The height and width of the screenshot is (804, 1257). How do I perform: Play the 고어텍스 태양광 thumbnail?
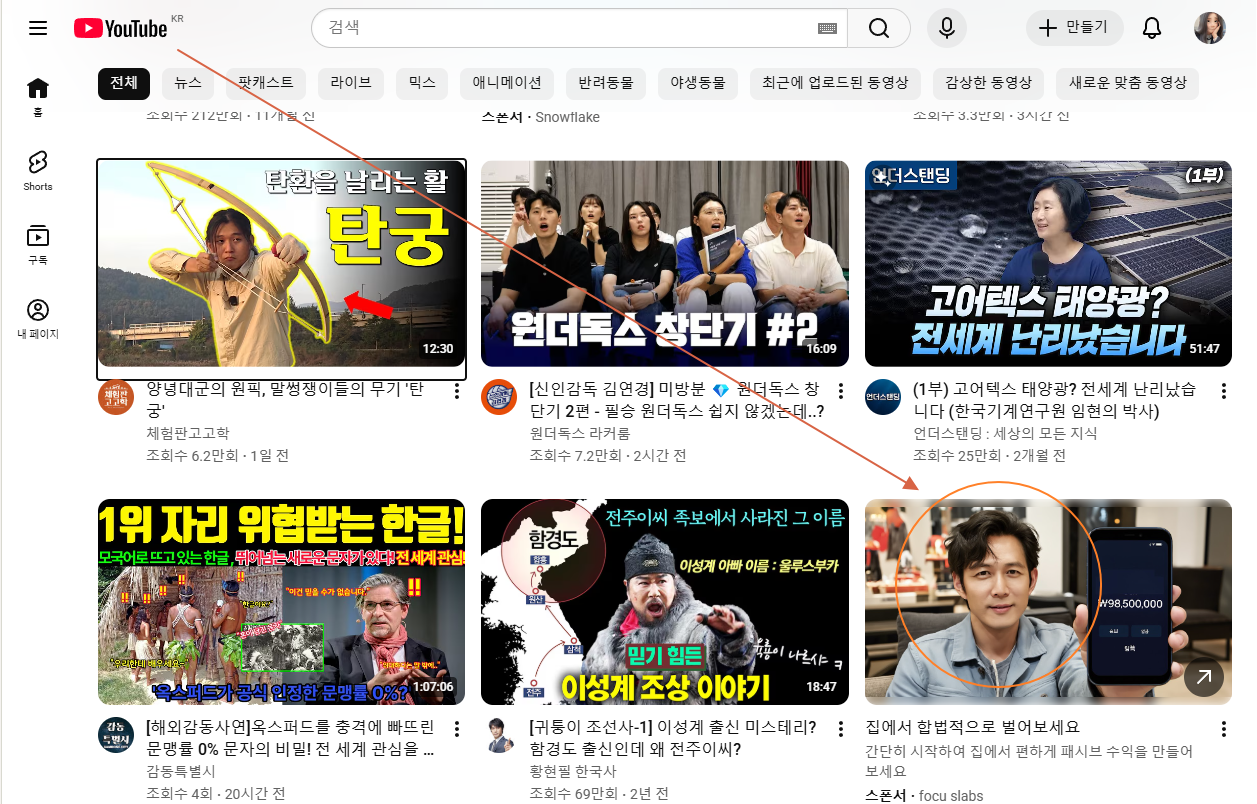point(1048,263)
